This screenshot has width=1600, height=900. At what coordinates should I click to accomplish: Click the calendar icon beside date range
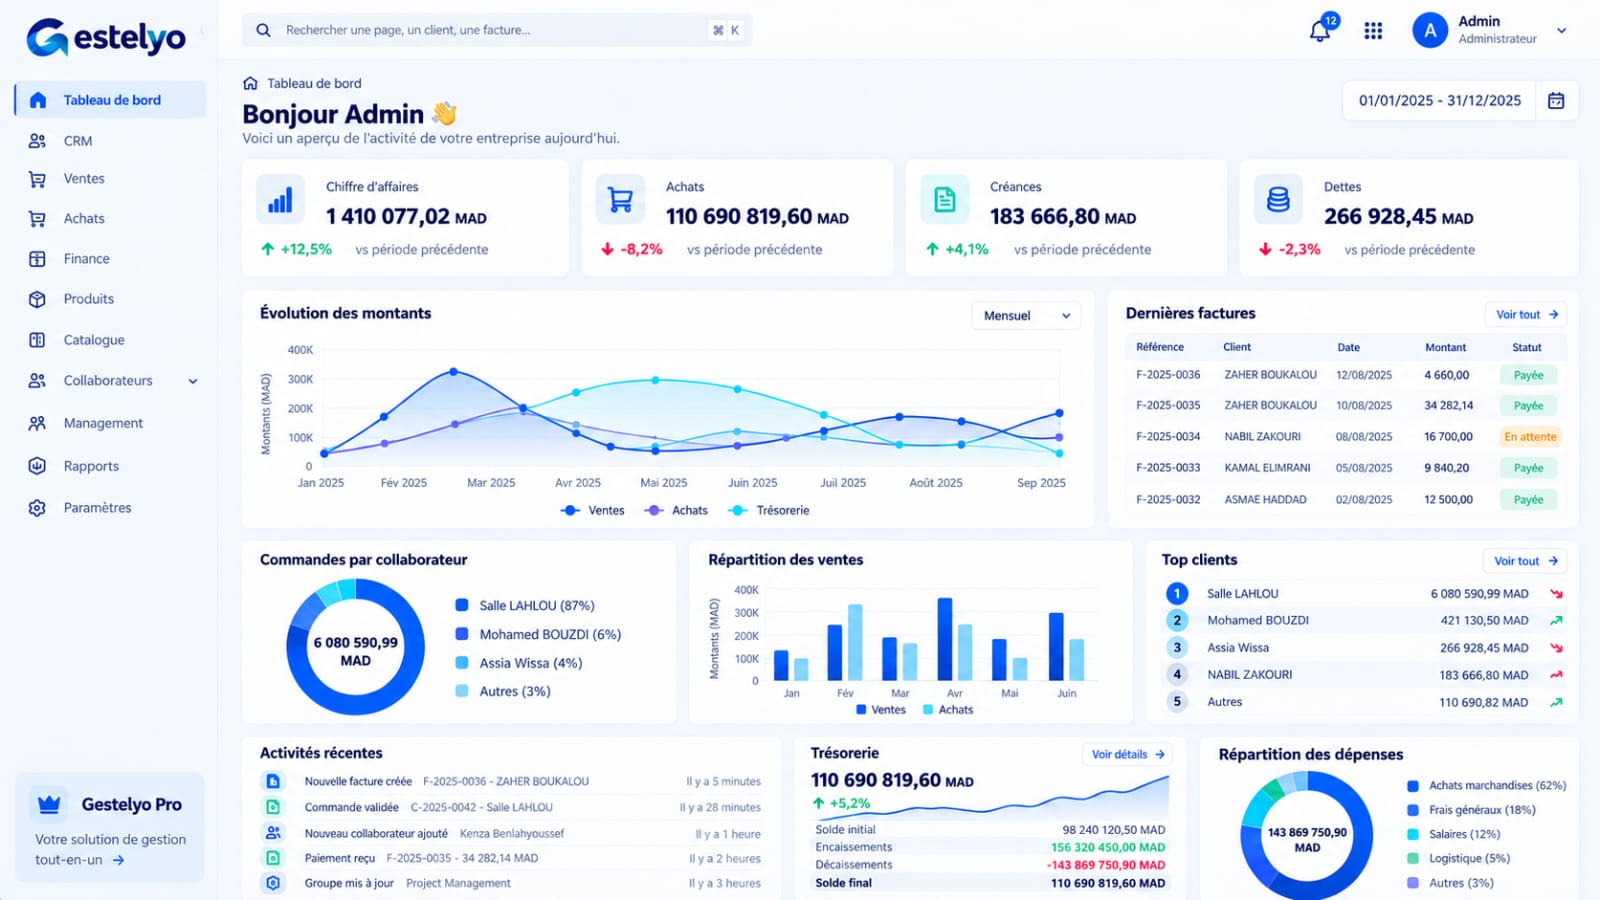1556,100
